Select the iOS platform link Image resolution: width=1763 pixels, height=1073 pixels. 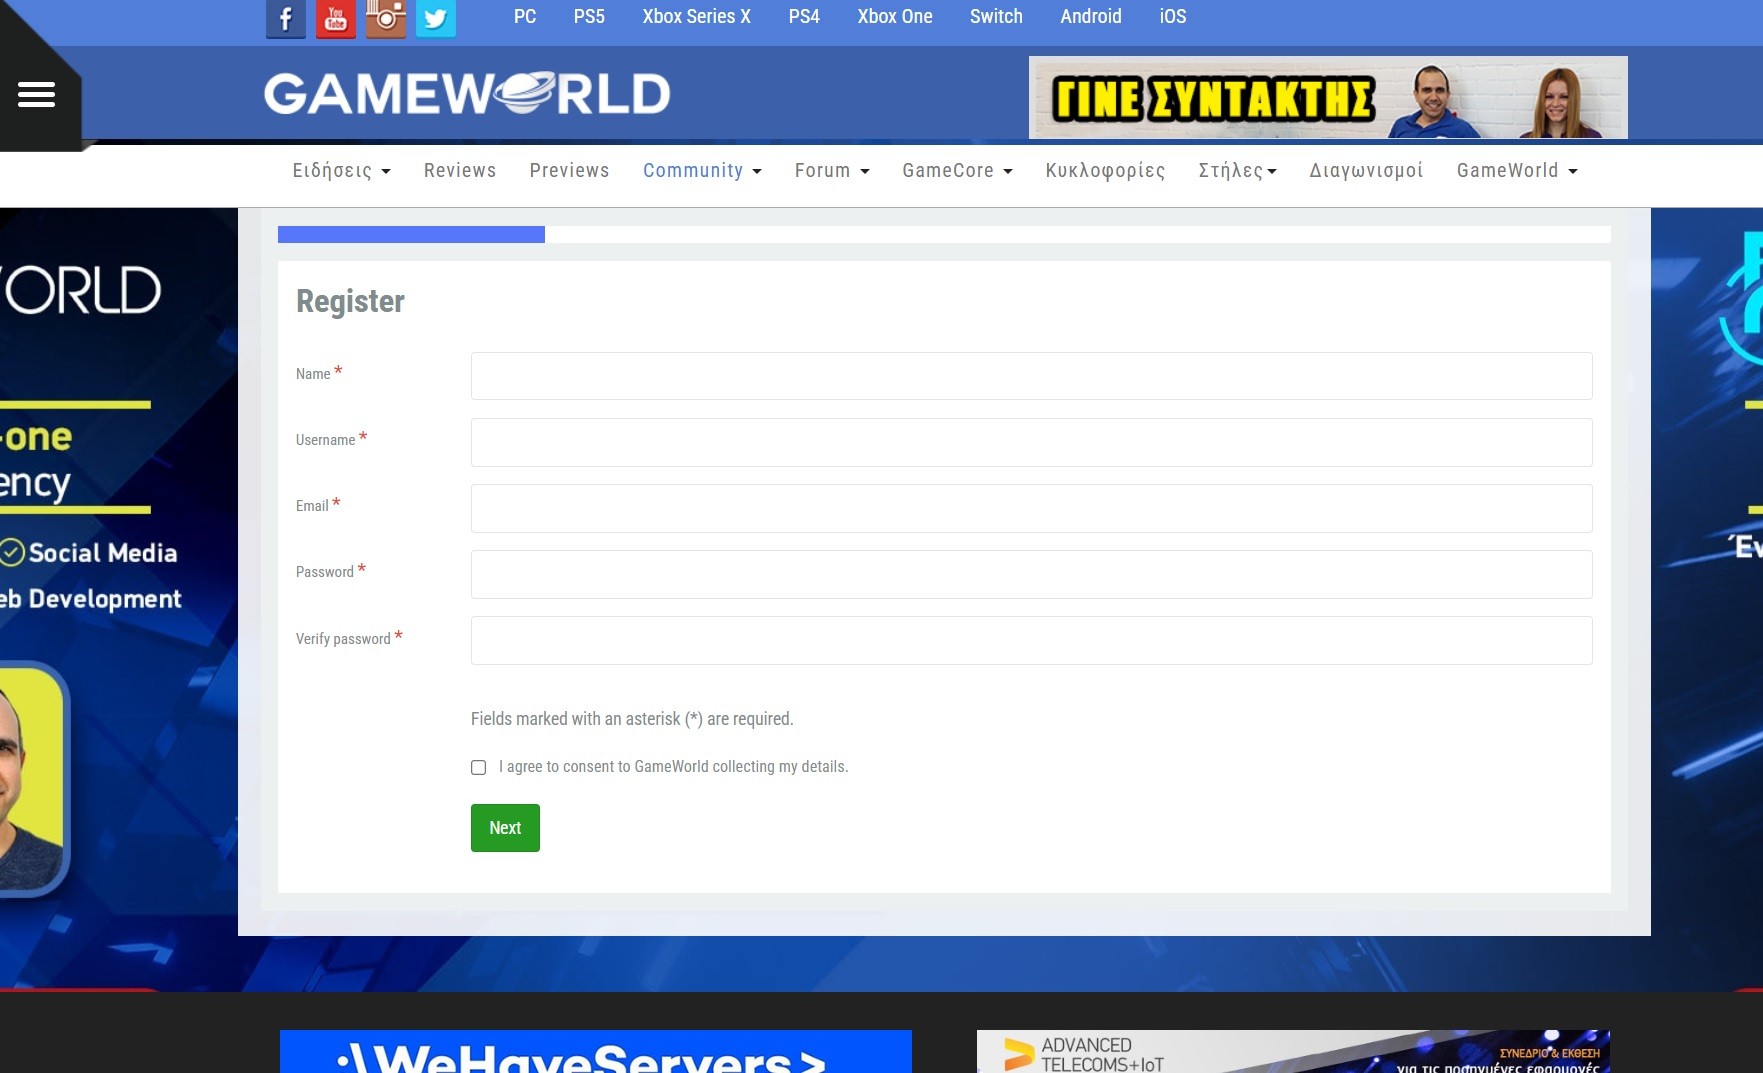coord(1173,17)
